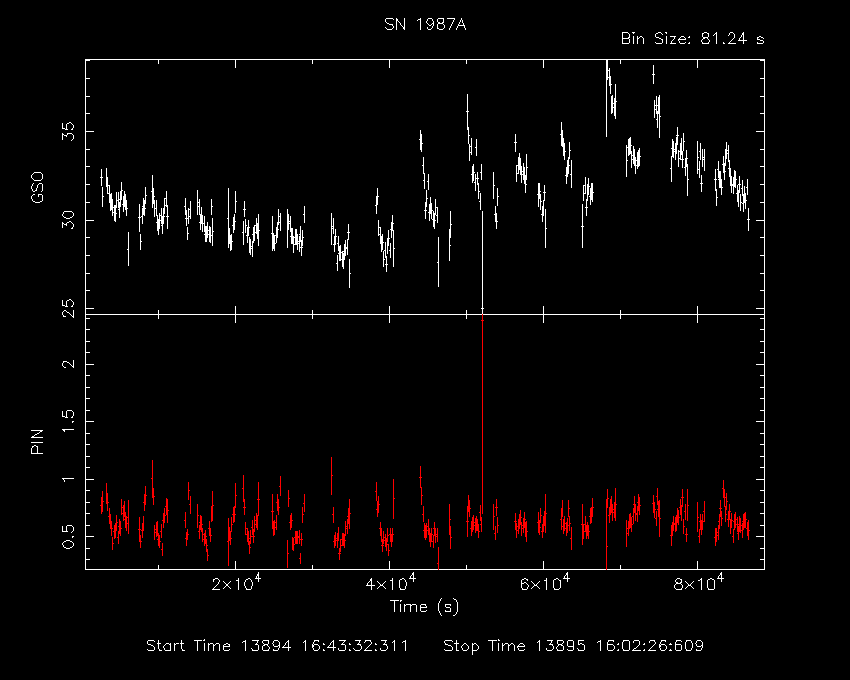Click the PIN axis tick value 1
Screen dimensions: 850x680
[68, 479]
